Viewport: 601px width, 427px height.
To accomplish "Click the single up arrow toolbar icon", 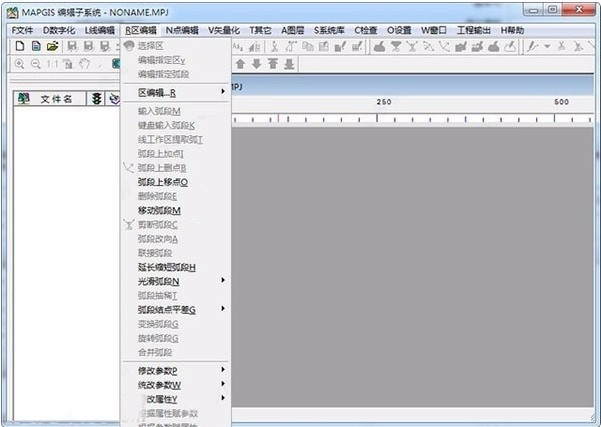I will point(240,64).
